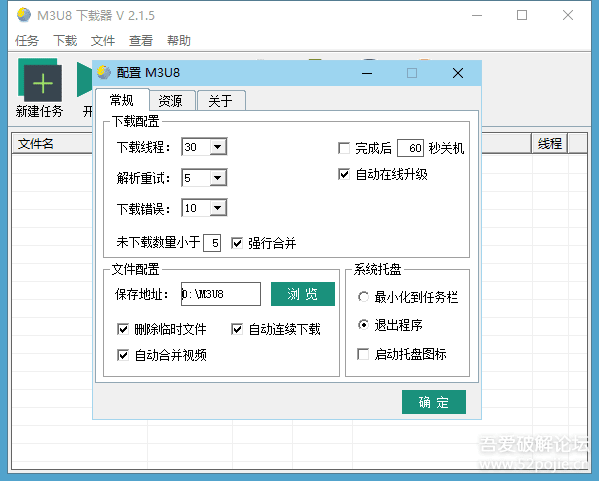Toggle the 强行合并 checkbox
This screenshot has width=599, height=481.
237,243
